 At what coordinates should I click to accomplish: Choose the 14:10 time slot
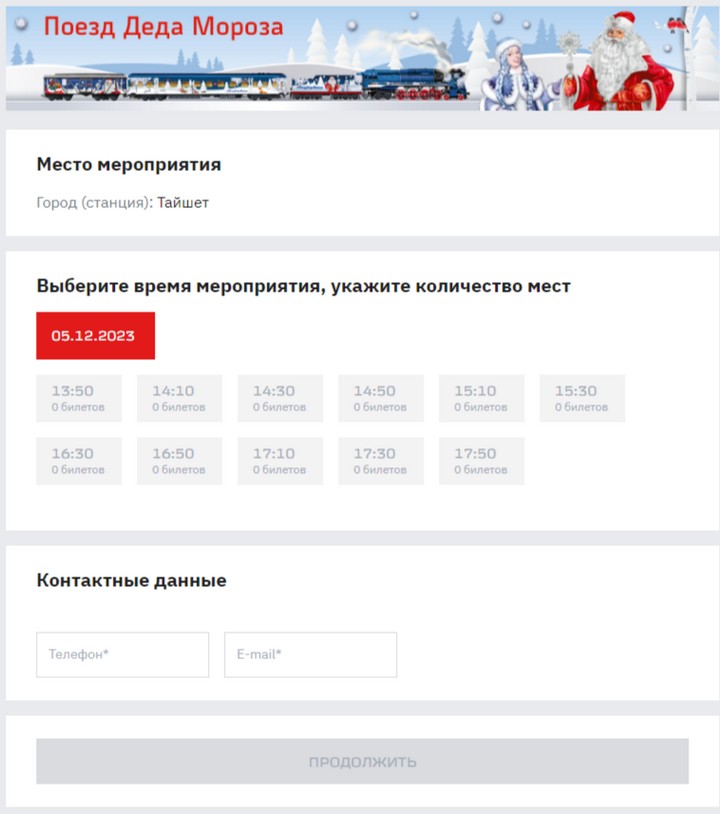(180, 398)
